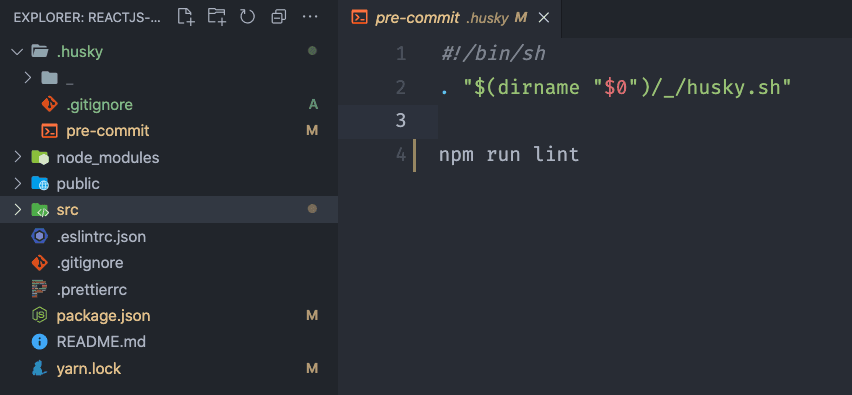The height and width of the screenshot is (395, 852).
Task: Expand the public folder chevron
Action: pos(17,184)
